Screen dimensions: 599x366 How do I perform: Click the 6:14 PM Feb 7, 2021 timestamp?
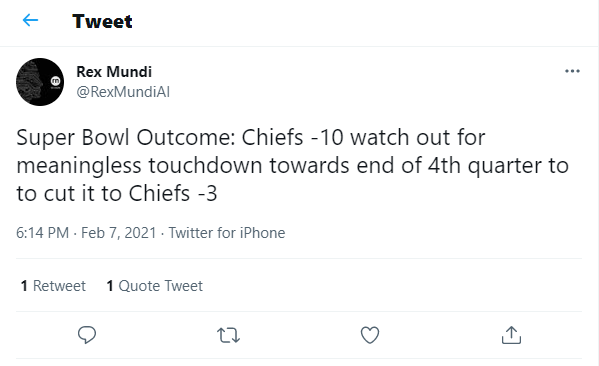pos(86,233)
